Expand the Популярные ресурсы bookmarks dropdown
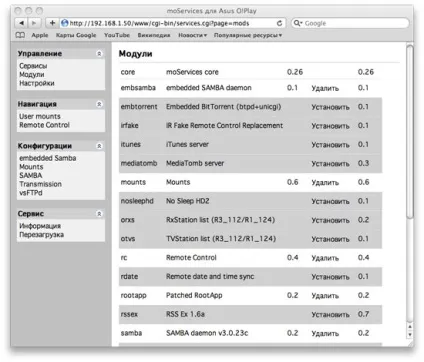Viewport: 424px width, 362px height. [x=248, y=35]
